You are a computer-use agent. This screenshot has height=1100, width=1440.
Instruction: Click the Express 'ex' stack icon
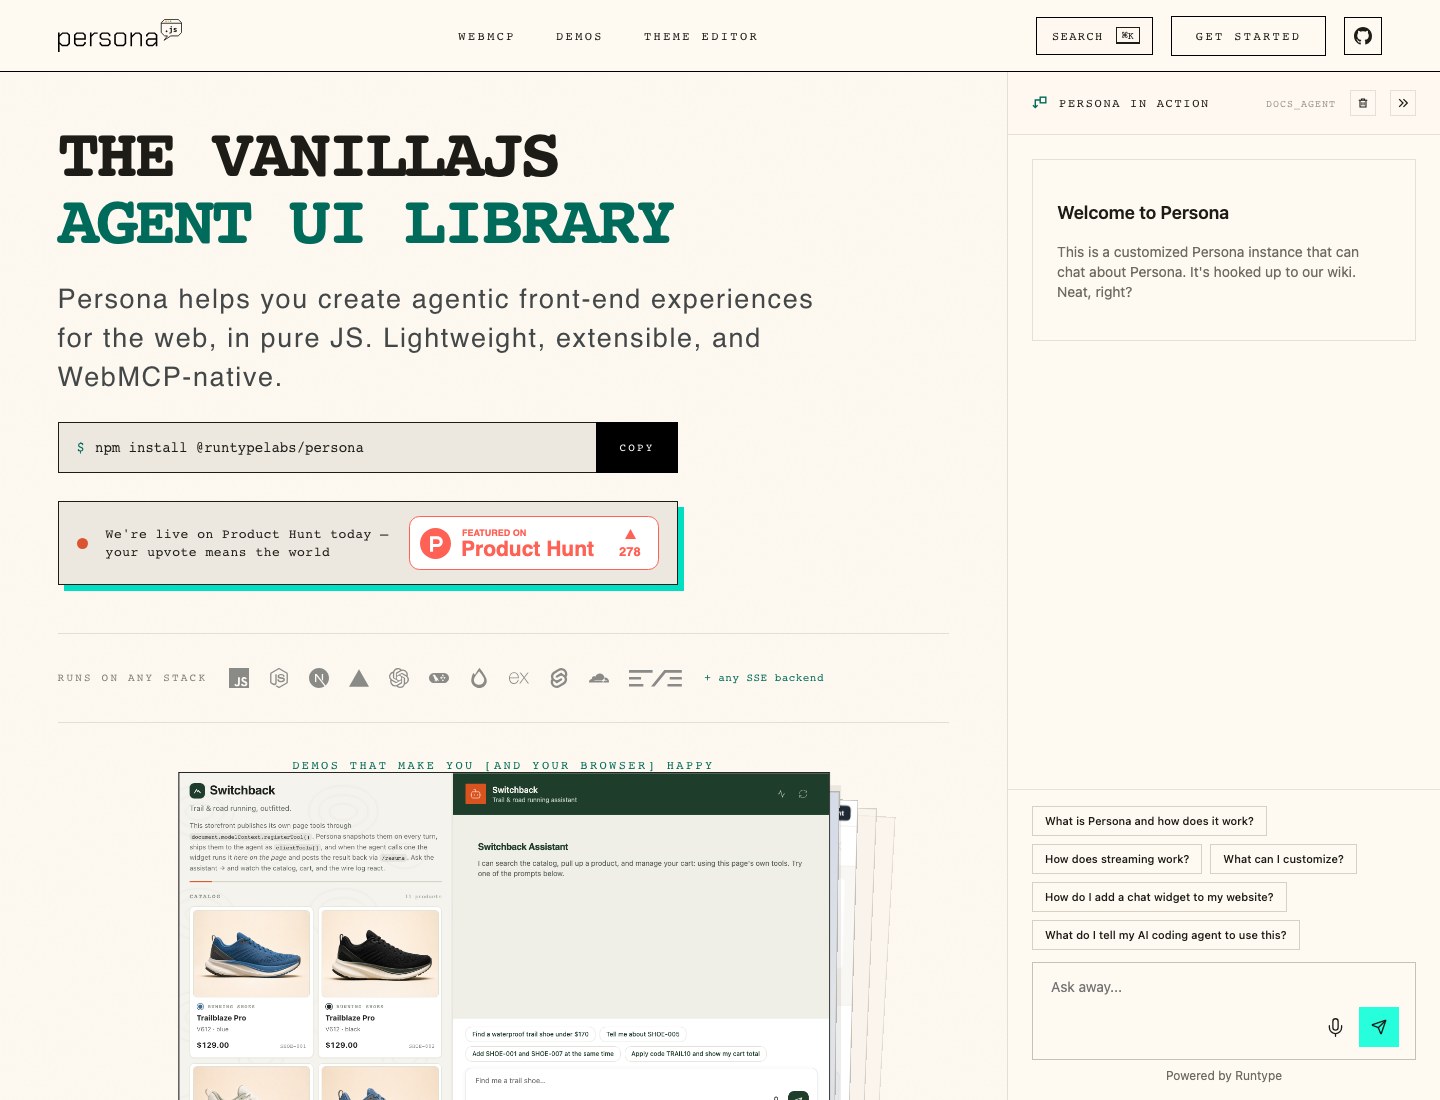519,678
